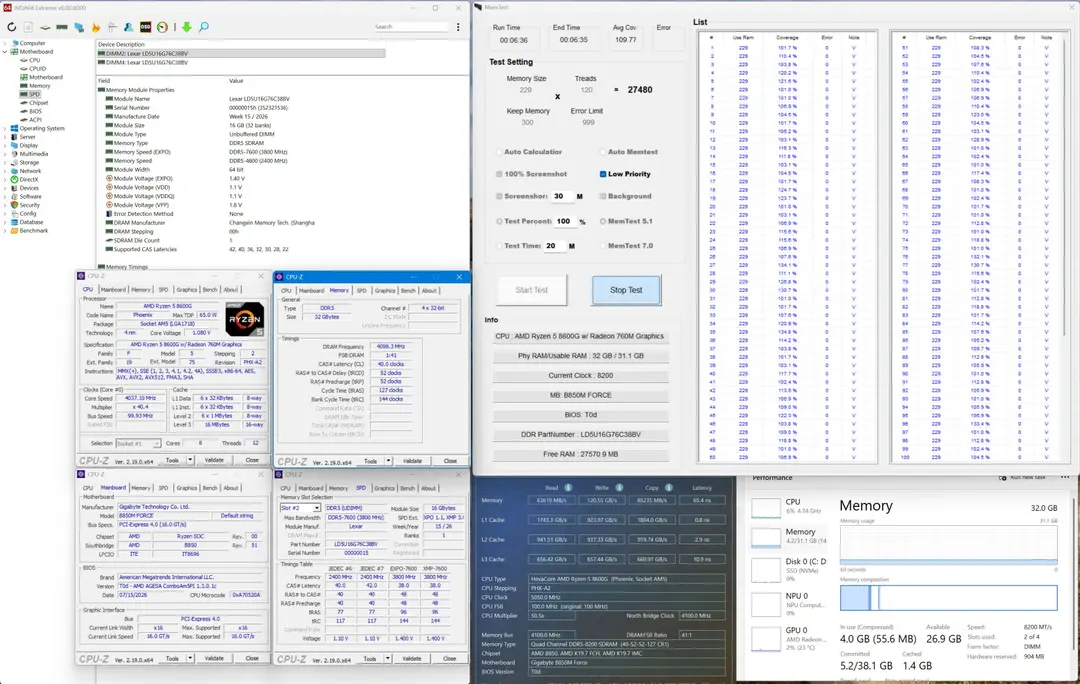The height and width of the screenshot is (684, 1080).
Task: Select Security node in AIDA64 tree
Action: [30, 205]
